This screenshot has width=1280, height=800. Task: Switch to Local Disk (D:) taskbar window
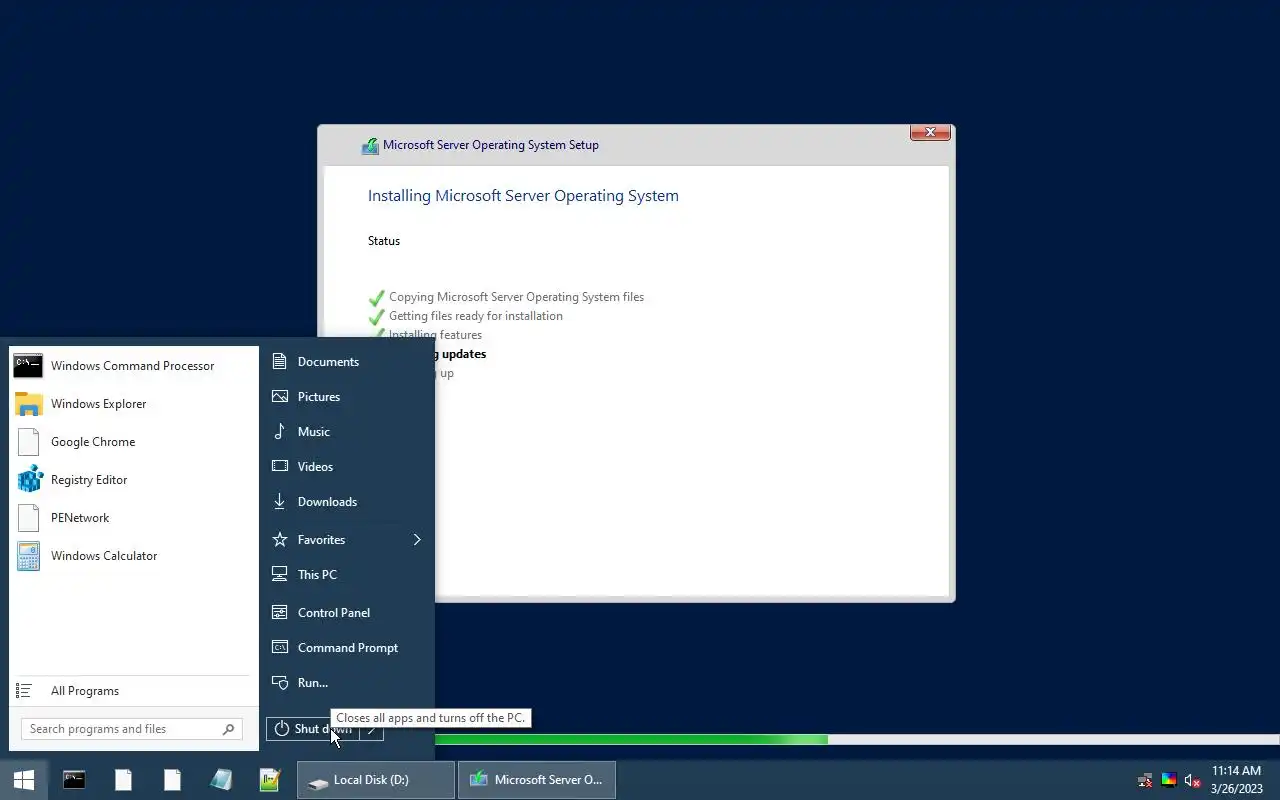coord(376,780)
